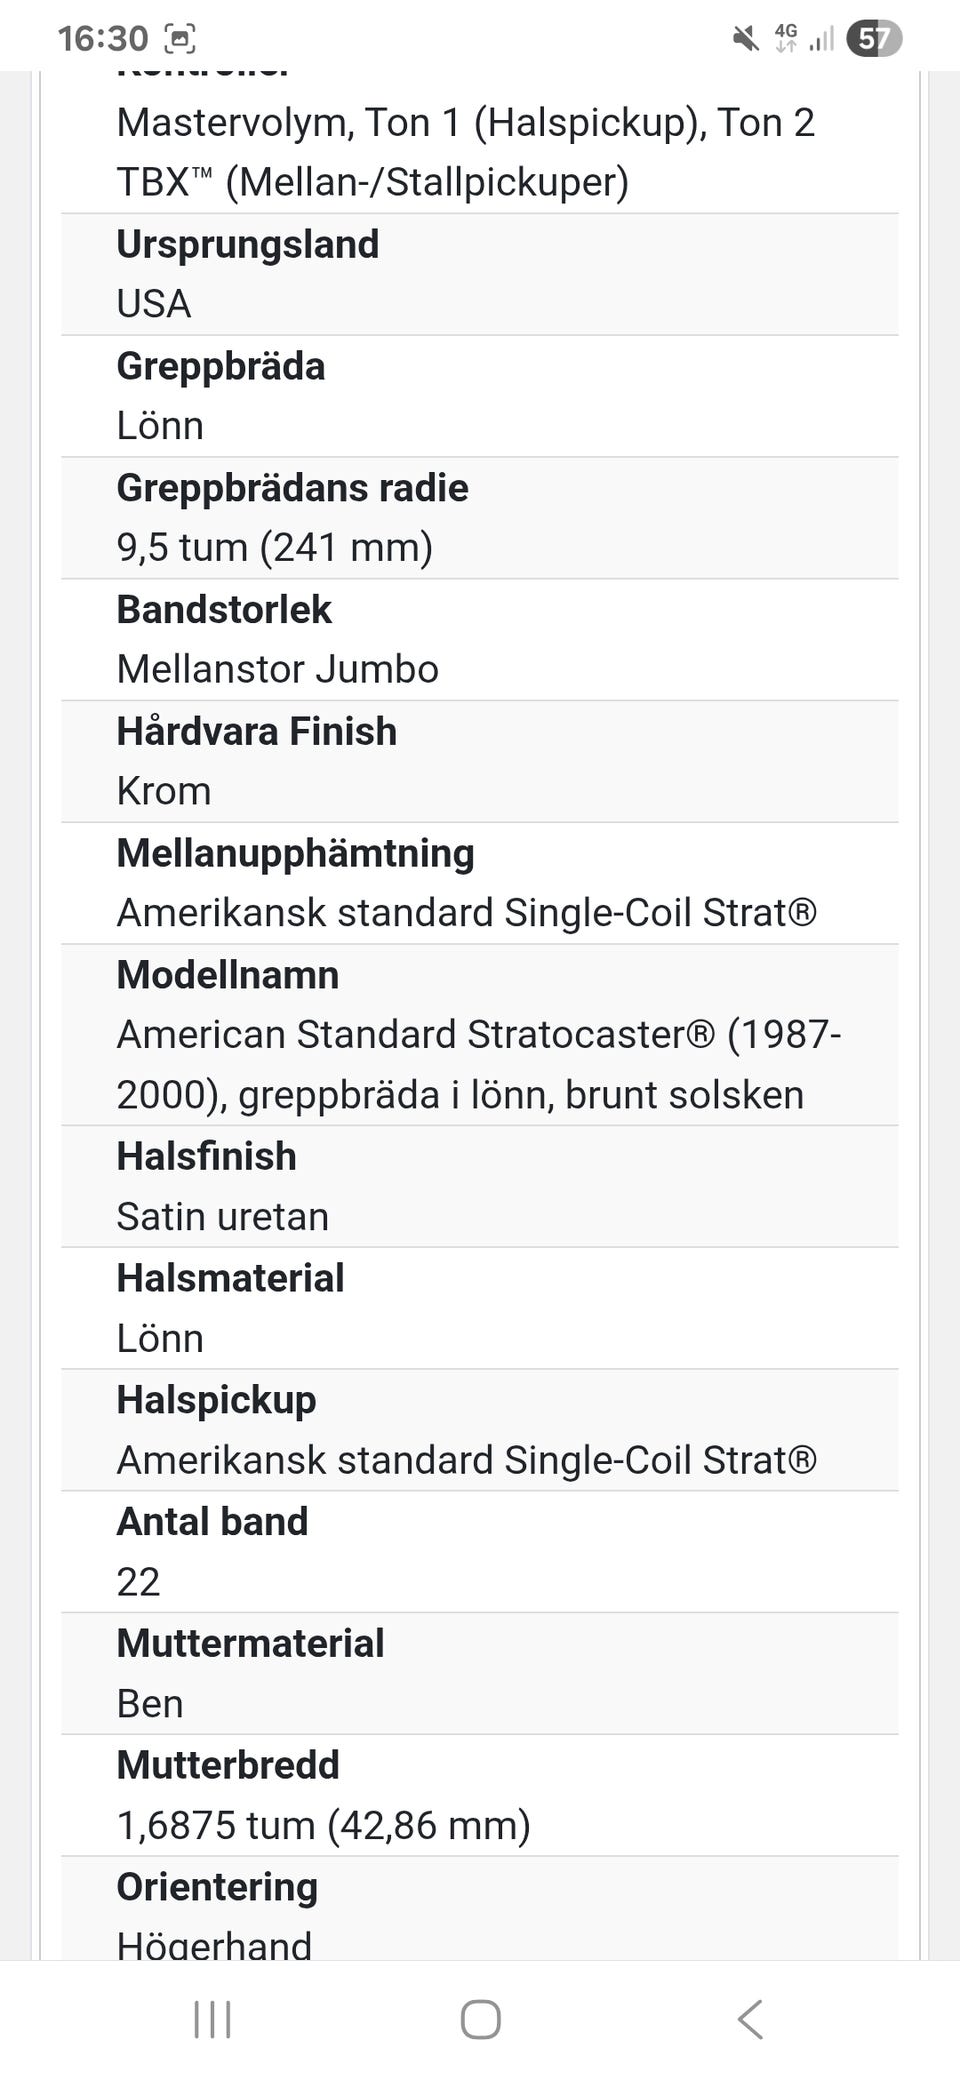Screen dimensions: 960x2080
Task: Open recent apps via three-line icon
Action: coord(212,2019)
